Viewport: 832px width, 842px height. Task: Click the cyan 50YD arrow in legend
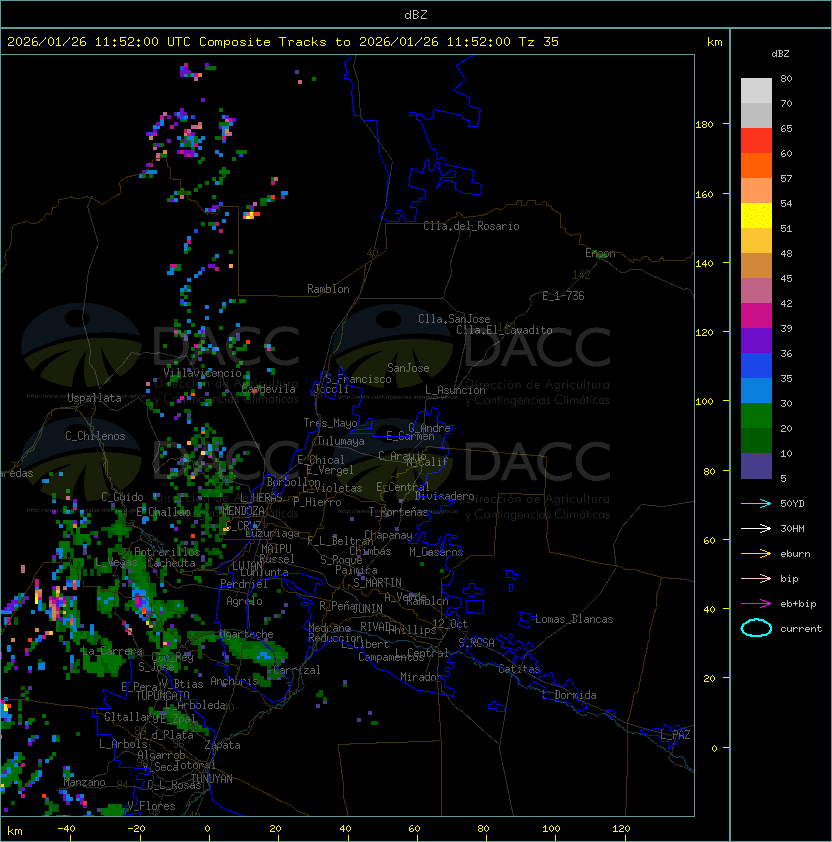coord(756,504)
